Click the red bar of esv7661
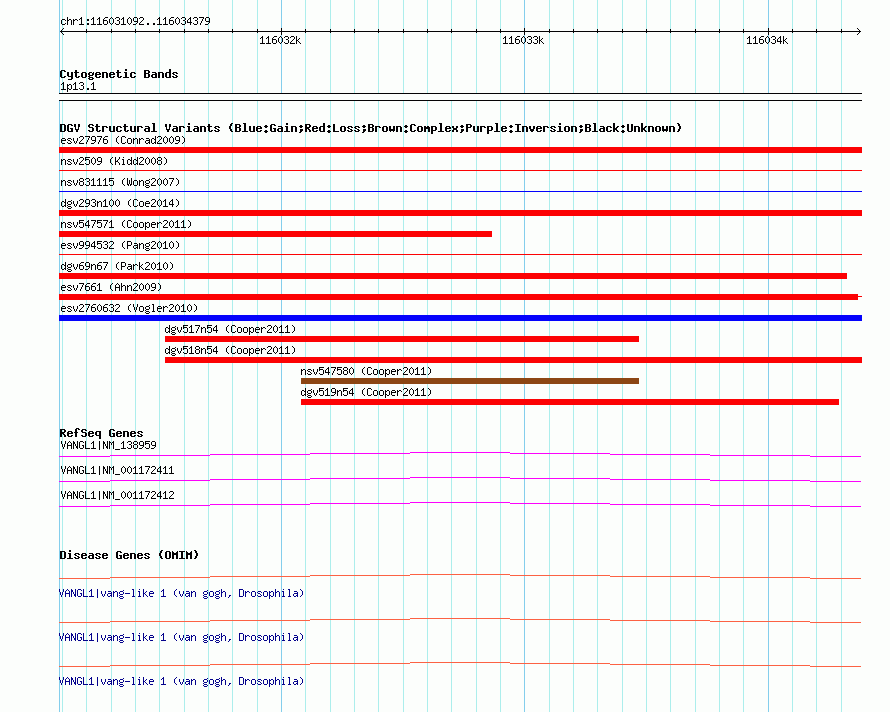Viewport: 890px width, 712px height. pos(459,297)
